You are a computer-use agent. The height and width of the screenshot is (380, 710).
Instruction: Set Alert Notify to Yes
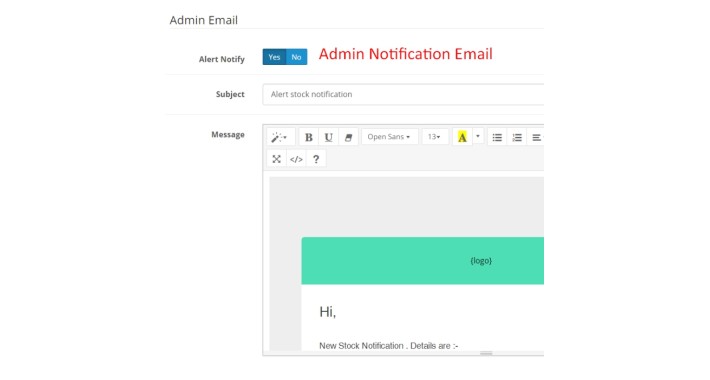274,57
